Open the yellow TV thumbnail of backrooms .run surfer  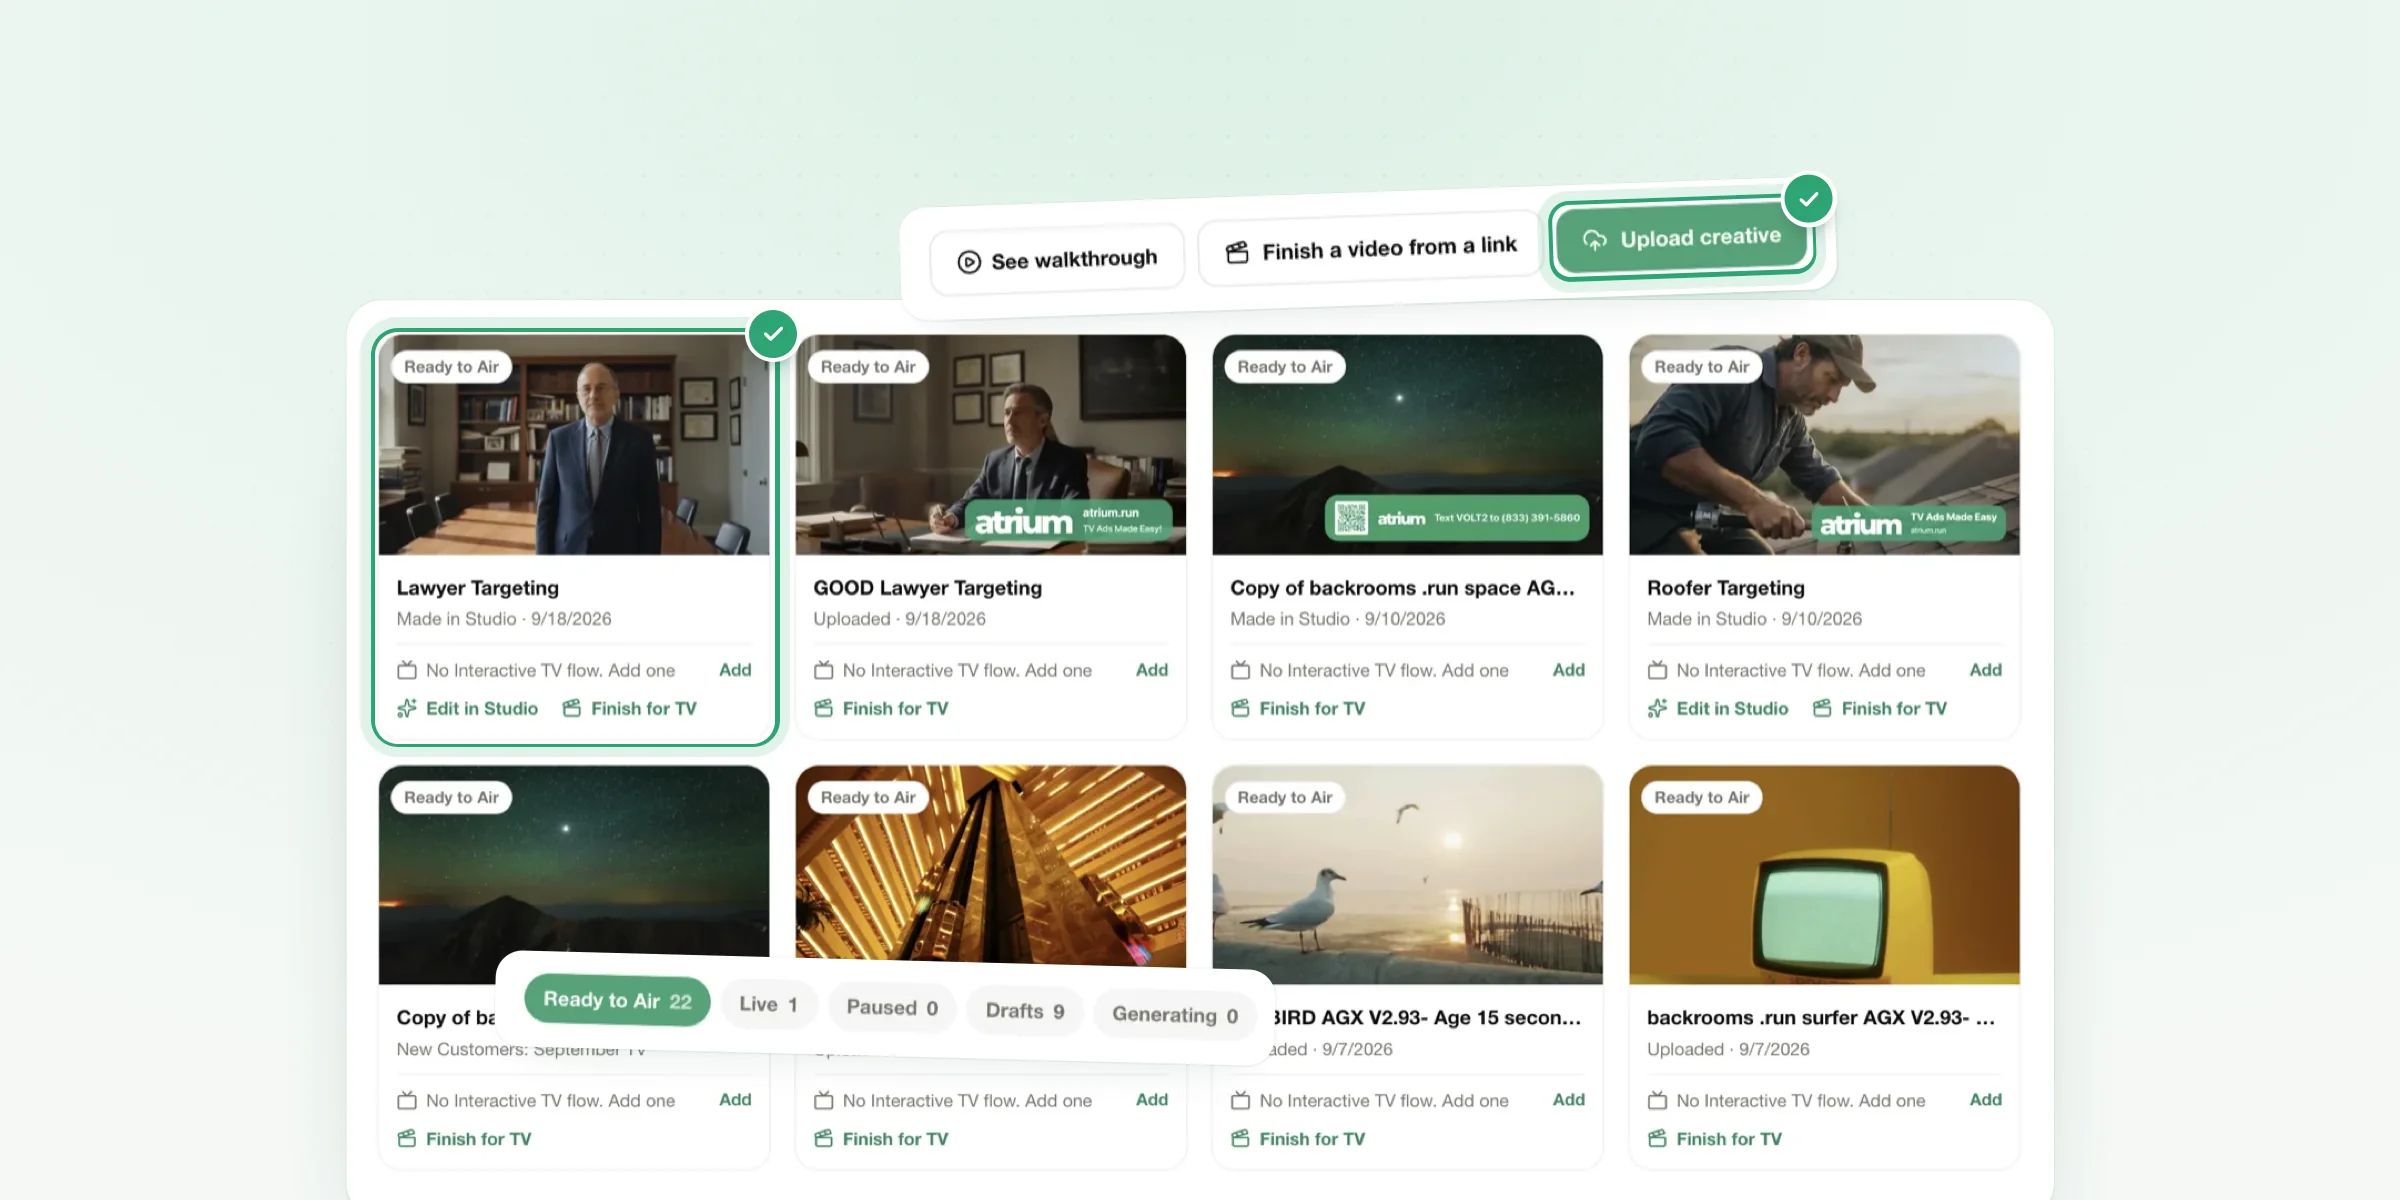point(1824,875)
